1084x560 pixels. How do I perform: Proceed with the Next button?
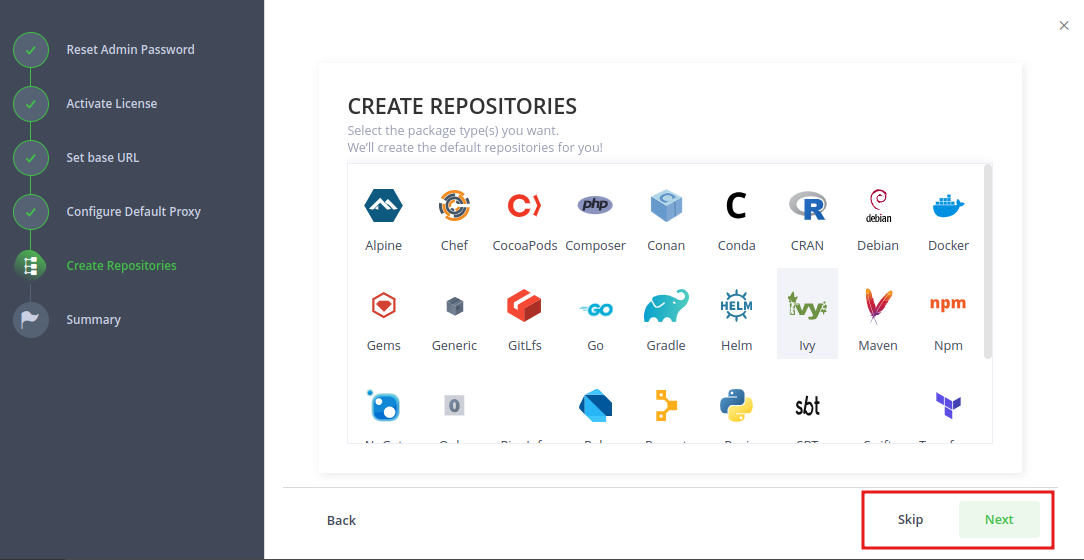tap(999, 519)
